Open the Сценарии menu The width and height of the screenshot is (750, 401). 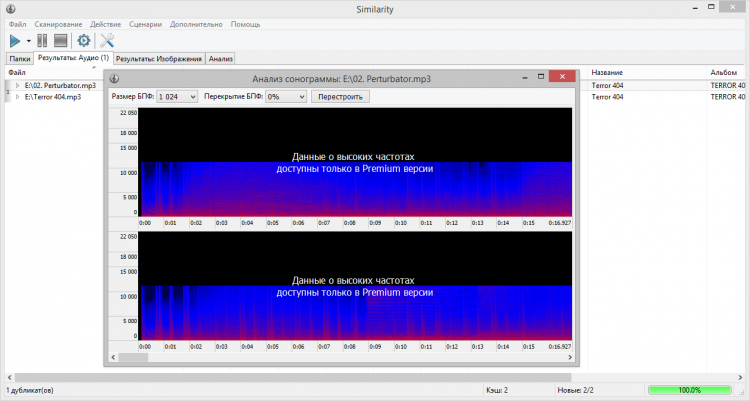tap(145, 23)
